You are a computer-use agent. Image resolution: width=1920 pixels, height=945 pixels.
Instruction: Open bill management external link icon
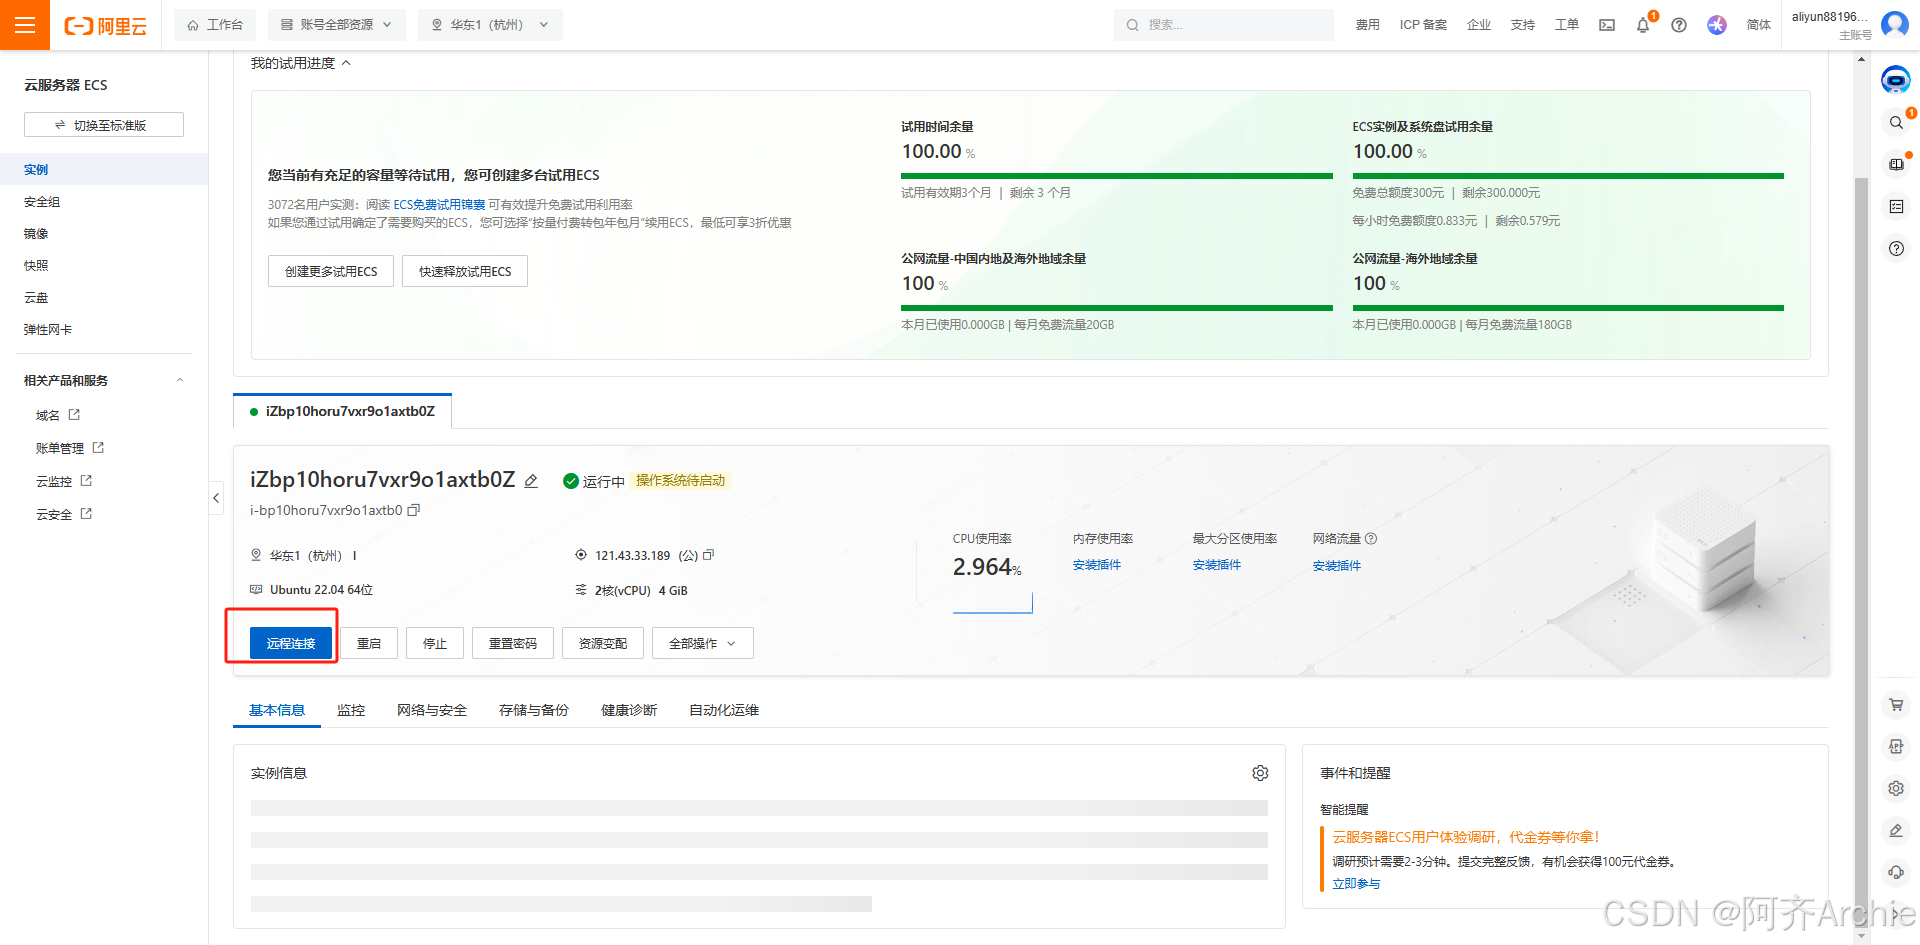click(x=98, y=448)
